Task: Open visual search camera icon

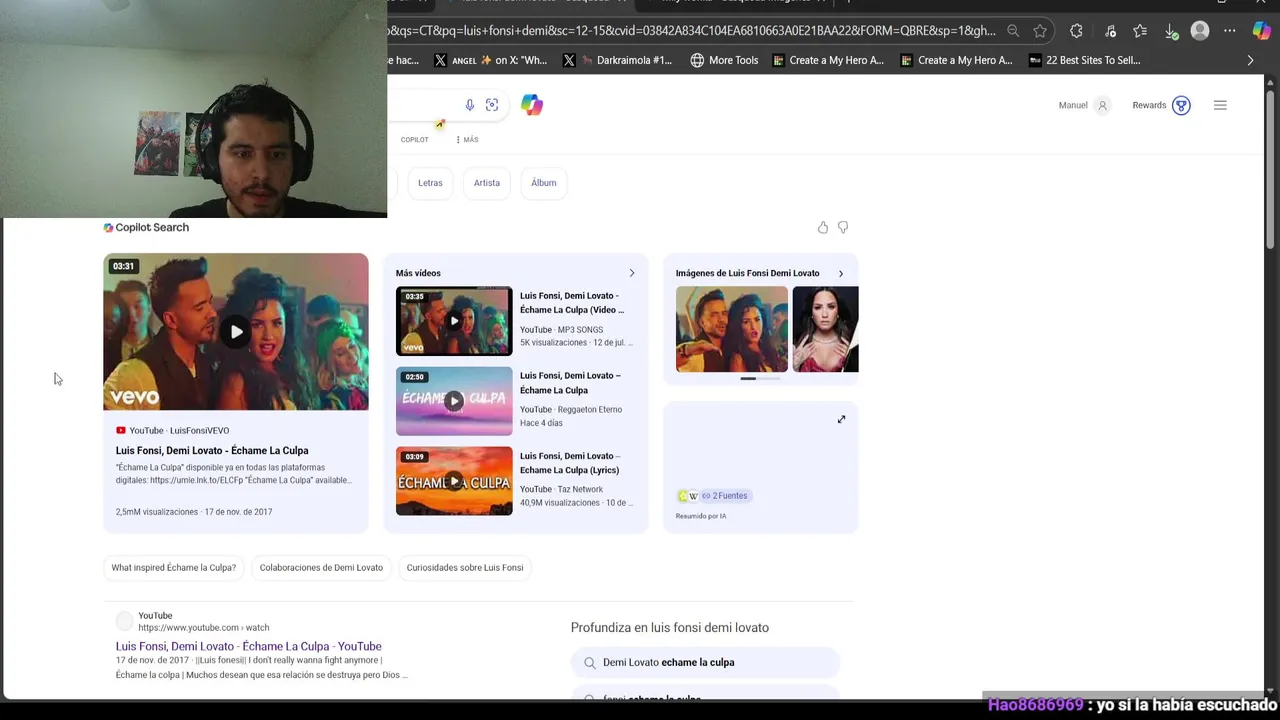Action: click(492, 105)
